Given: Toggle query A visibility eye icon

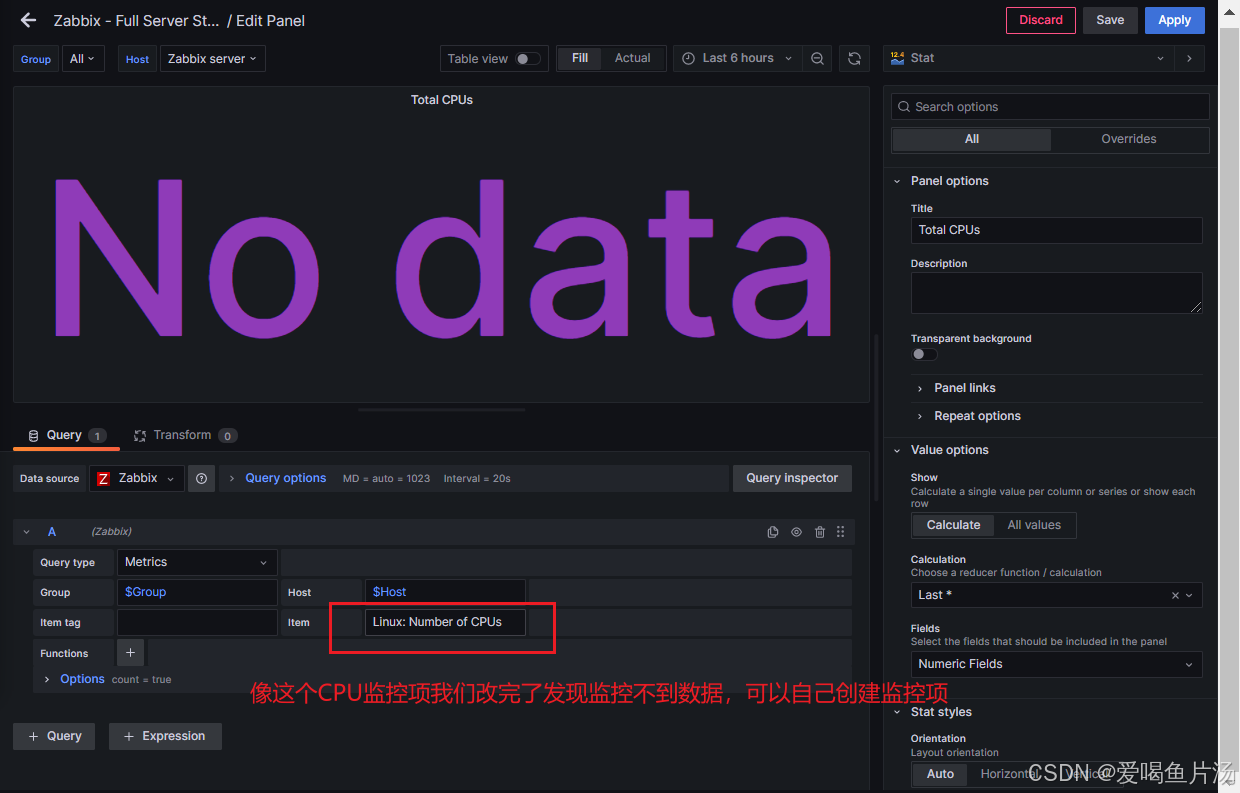Looking at the screenshot, I should click(797, 532).
